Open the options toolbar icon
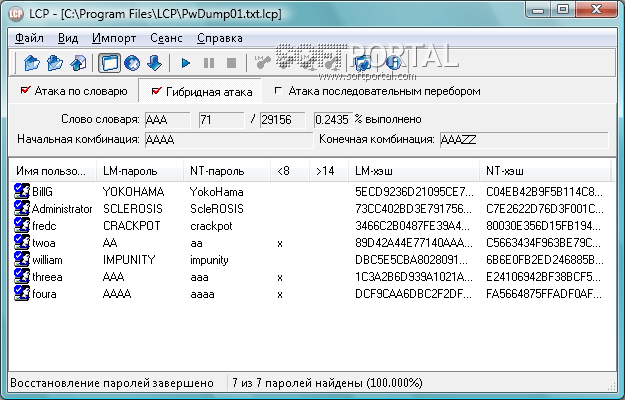 tap(362, 63)
